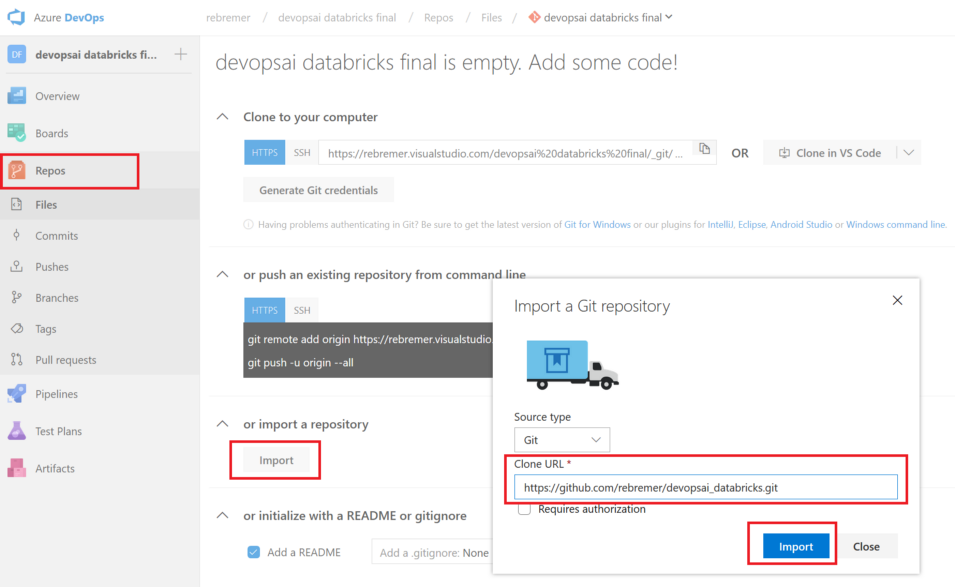
Task: Collapse the push an existing repository section
Action: 223,275
